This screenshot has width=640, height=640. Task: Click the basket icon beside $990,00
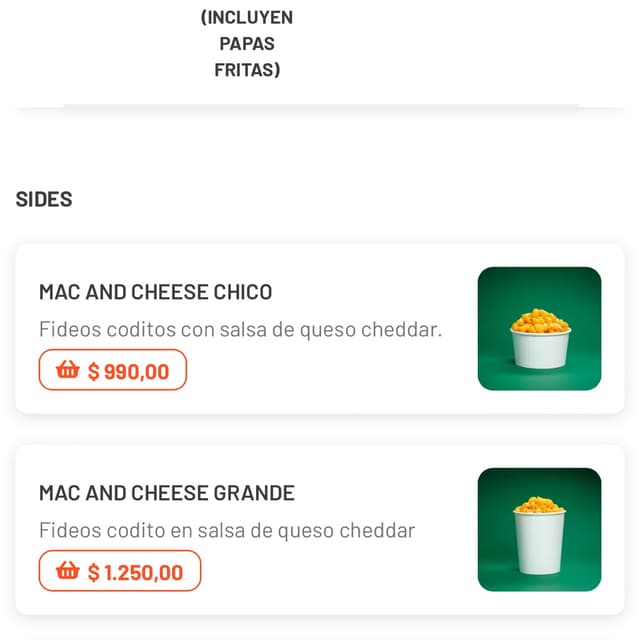coord(67,370)
